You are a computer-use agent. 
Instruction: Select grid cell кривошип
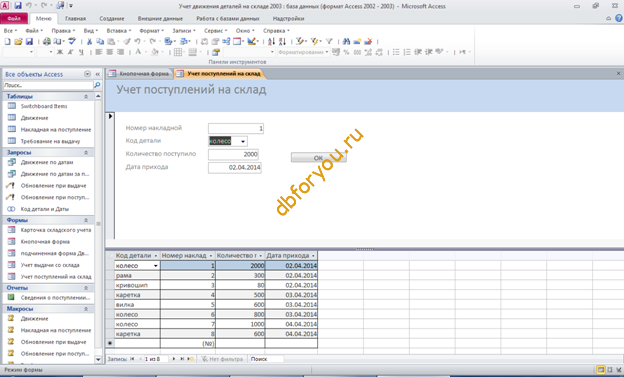coord(137,285)
